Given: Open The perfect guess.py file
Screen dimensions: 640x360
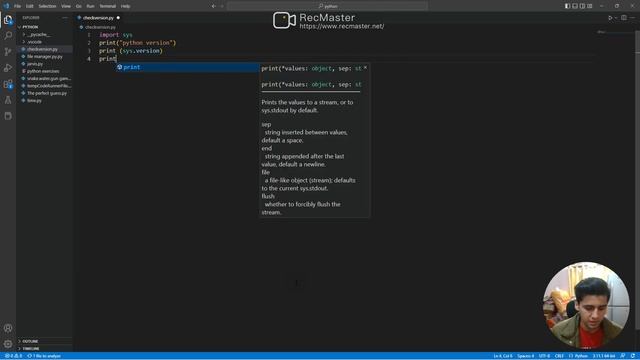Looking at the screenshot, I should [44, 93].
